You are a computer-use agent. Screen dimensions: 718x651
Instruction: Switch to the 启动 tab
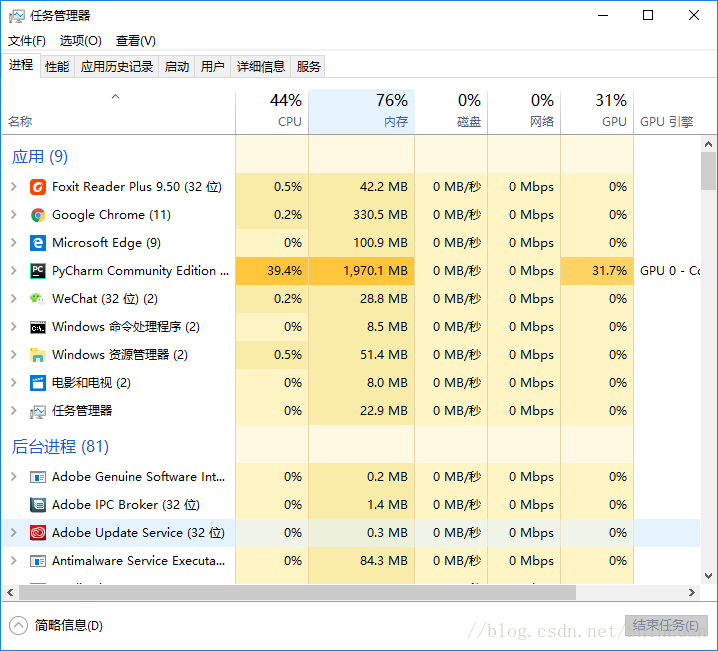pos(177,67)
